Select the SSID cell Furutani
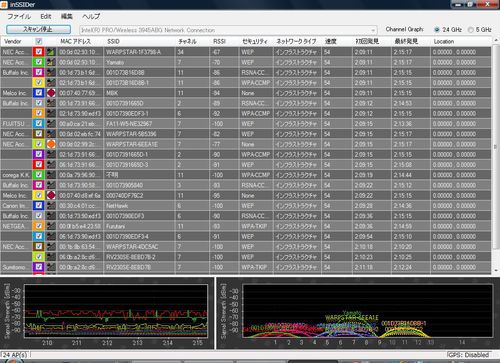500x363 pixels. tap(139, 226)
